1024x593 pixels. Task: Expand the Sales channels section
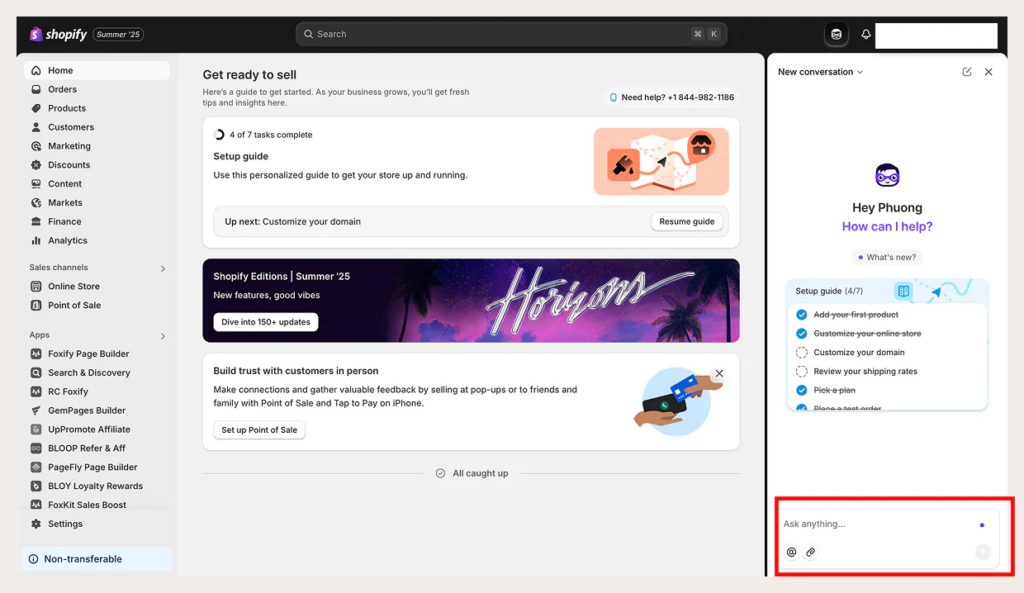point(163,268)
